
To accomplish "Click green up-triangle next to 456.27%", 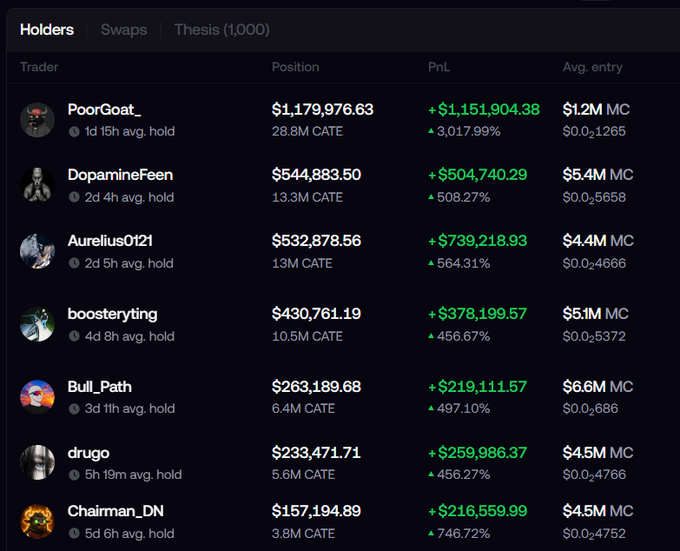I will pos(431,474).
